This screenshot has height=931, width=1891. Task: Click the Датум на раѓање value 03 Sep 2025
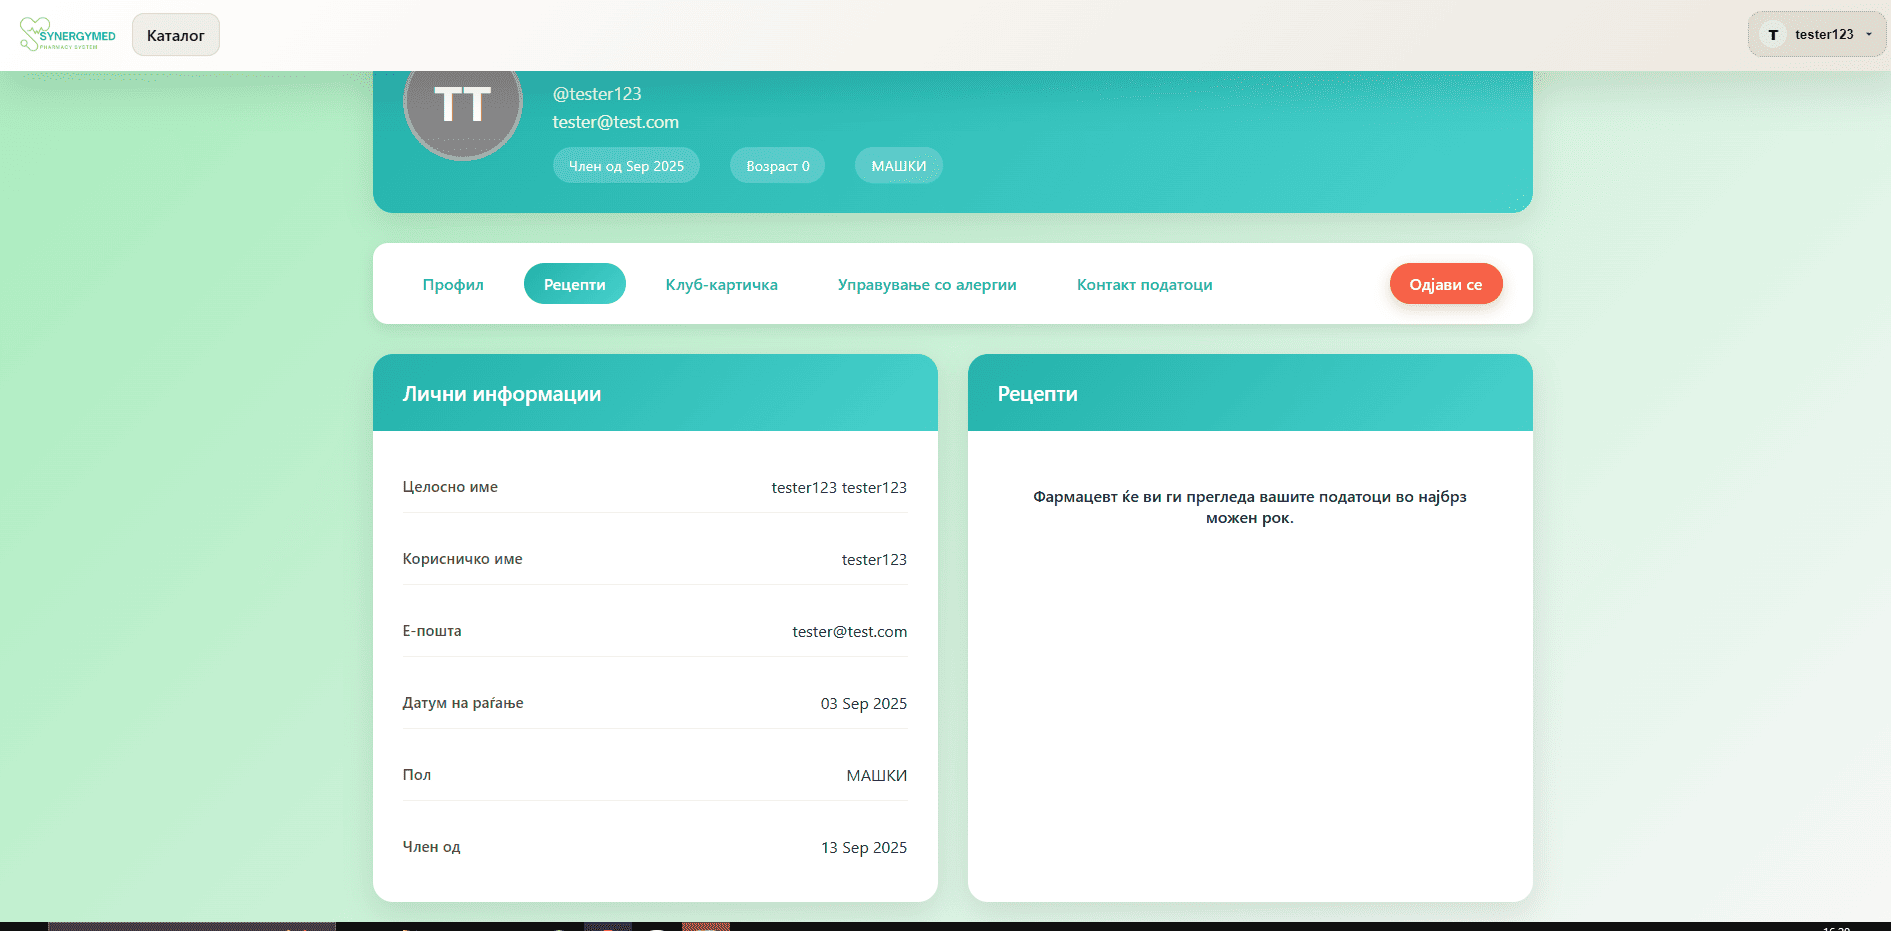[863, 704]
